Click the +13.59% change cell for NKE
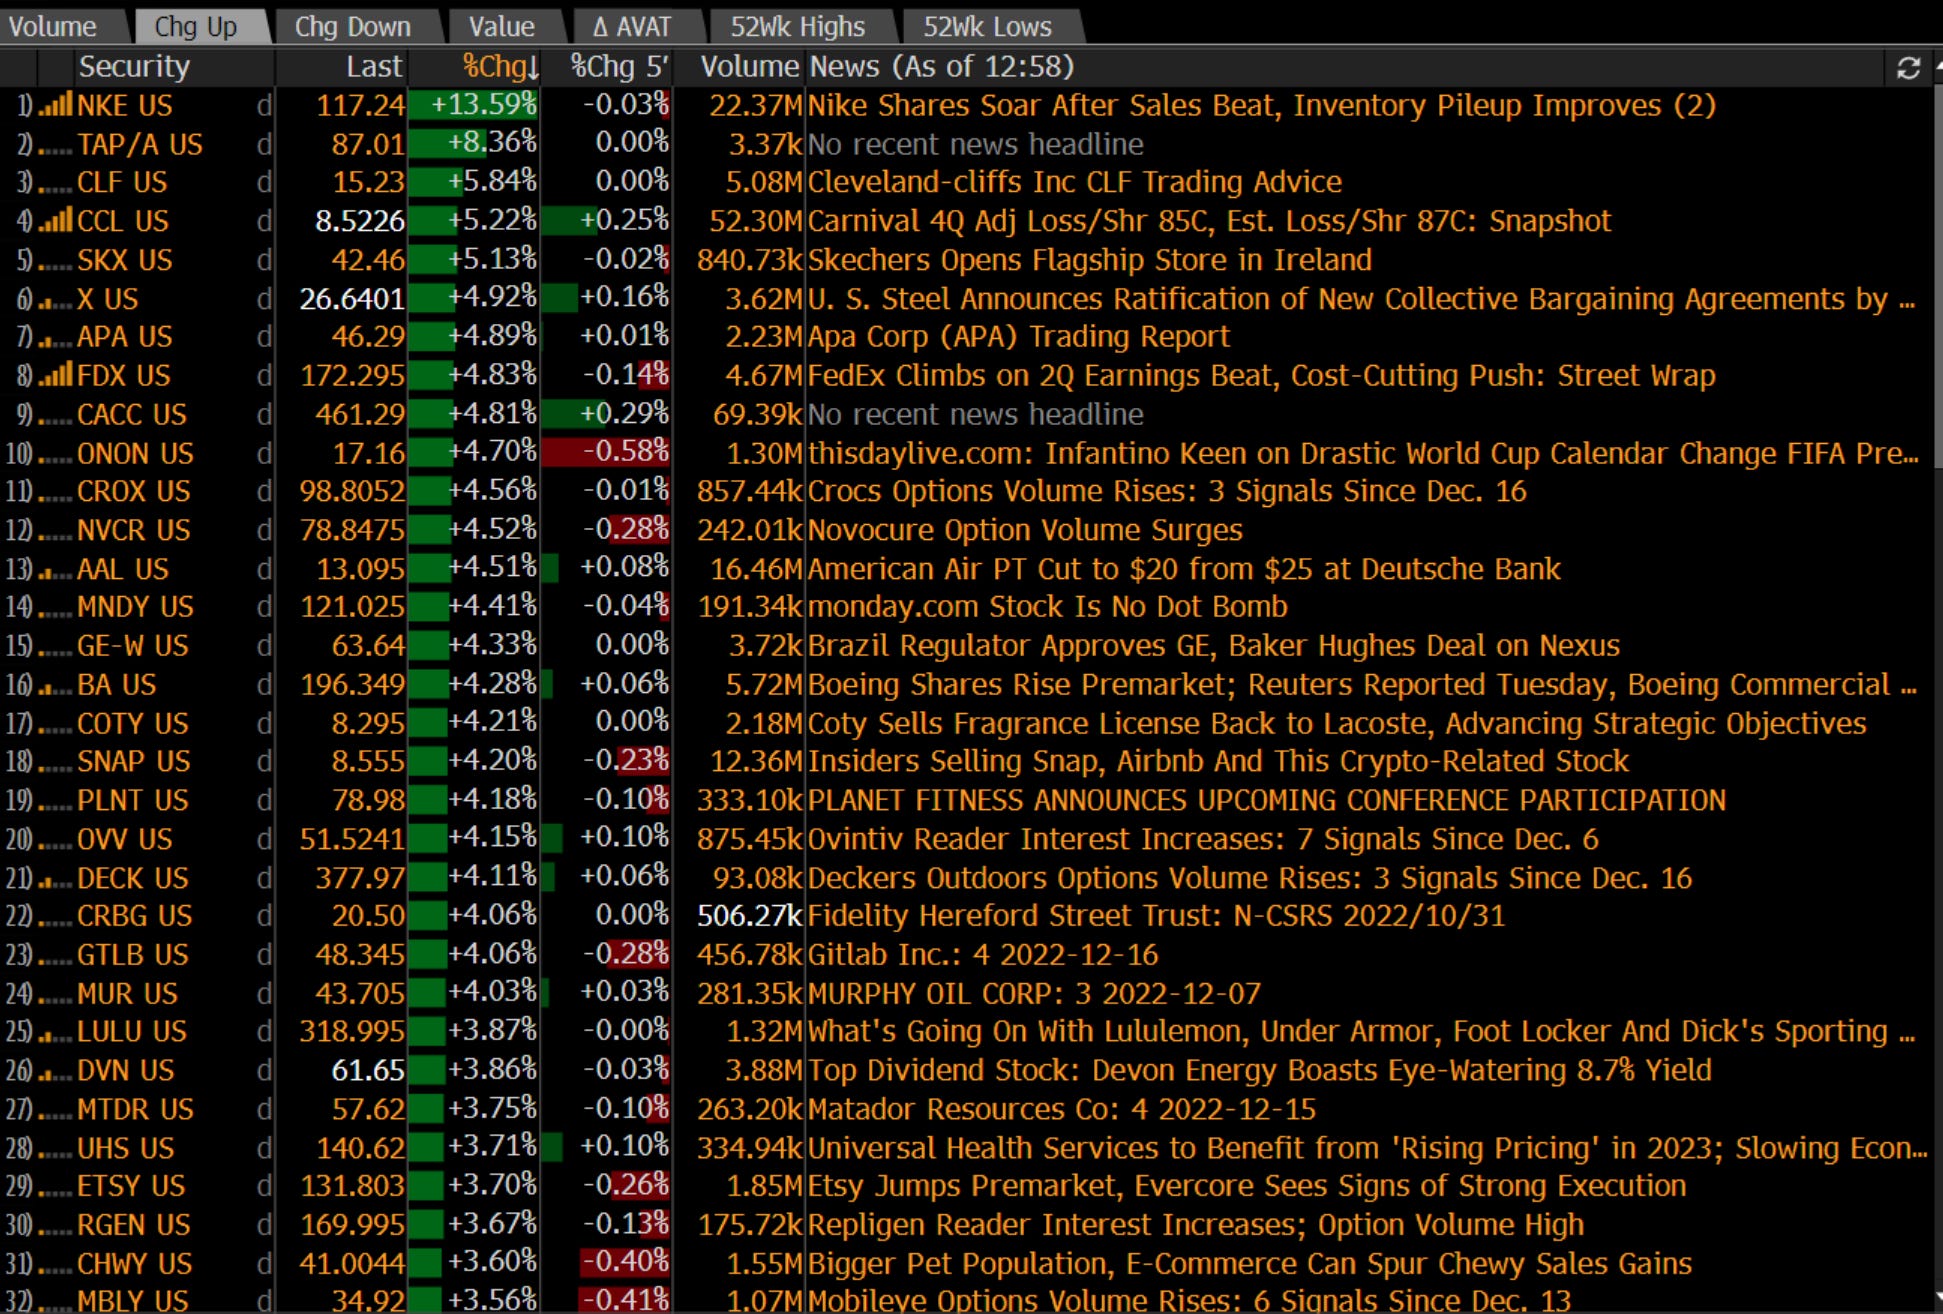 [x=474, y=105]
